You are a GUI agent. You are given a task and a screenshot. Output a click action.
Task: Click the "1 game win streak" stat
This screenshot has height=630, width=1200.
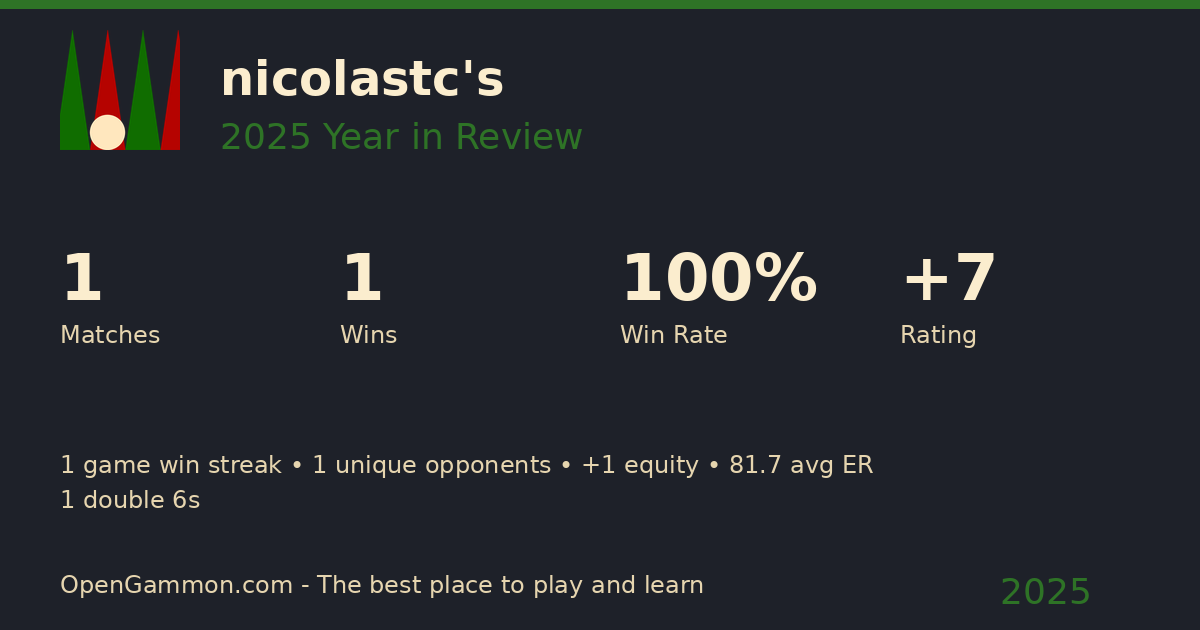pyautogui.click(x=171, y=466)
